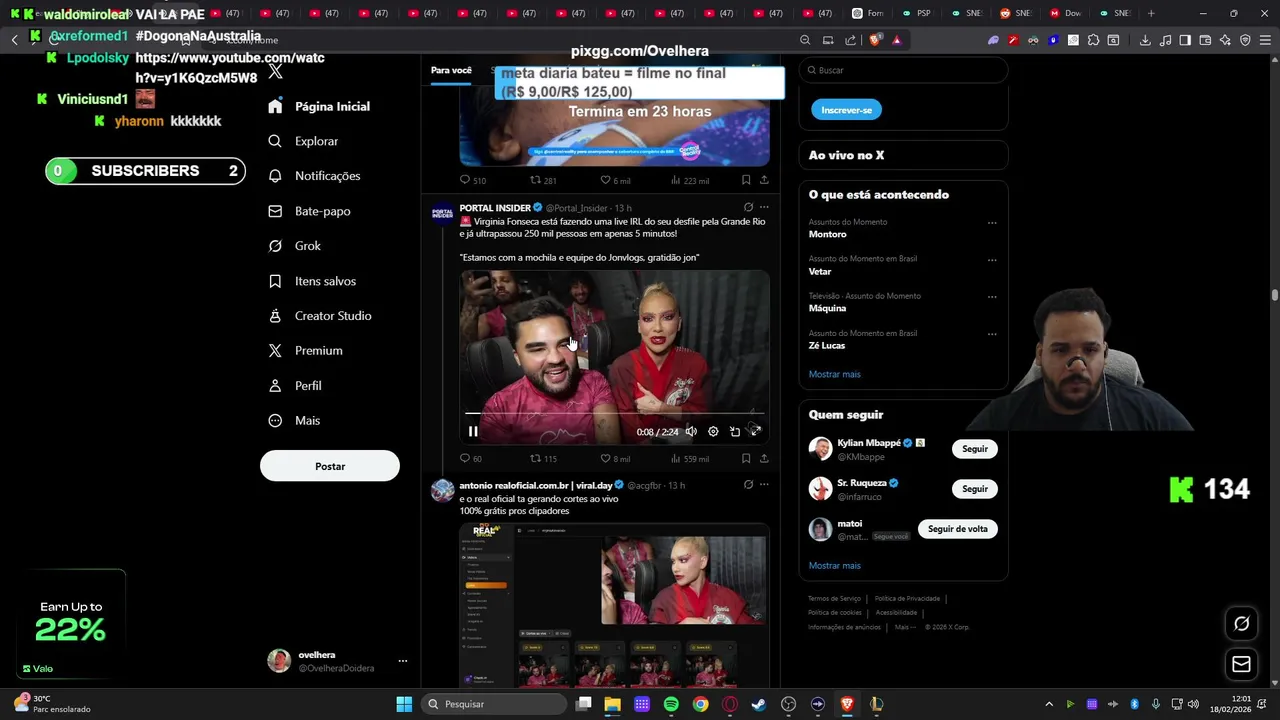The height and width of the screenshot is (720, 1280).
Task: Click the Buscar search field
Action: [x=903, y=70]
